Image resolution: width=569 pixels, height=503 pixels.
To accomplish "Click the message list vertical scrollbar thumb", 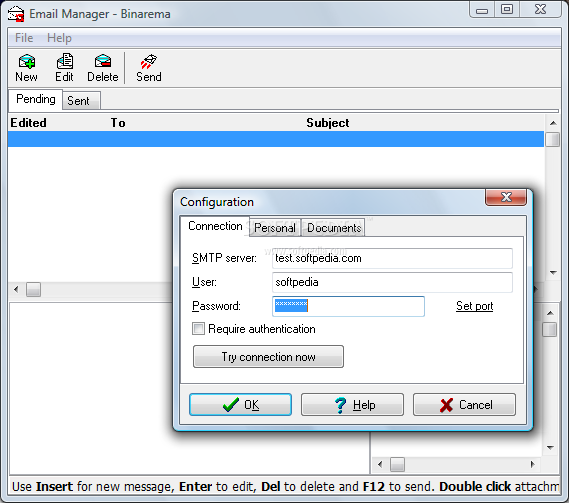I will pos(553,139).
